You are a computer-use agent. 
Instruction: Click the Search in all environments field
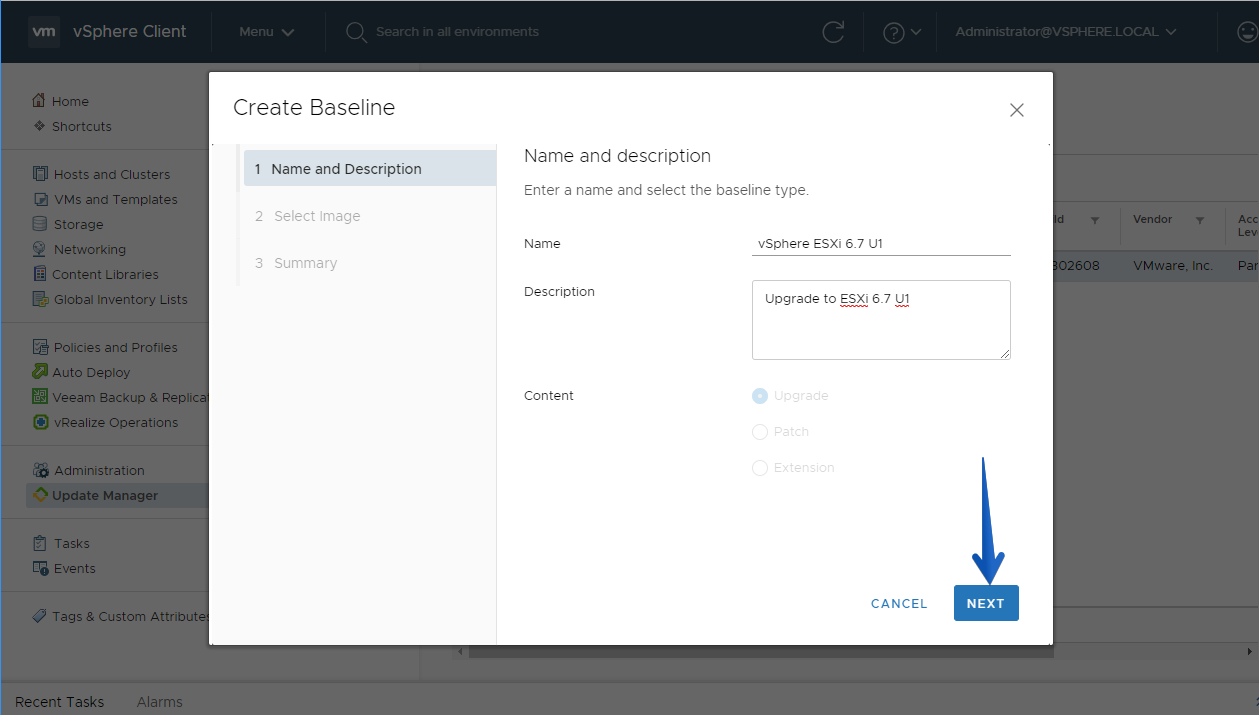point(457,32)
